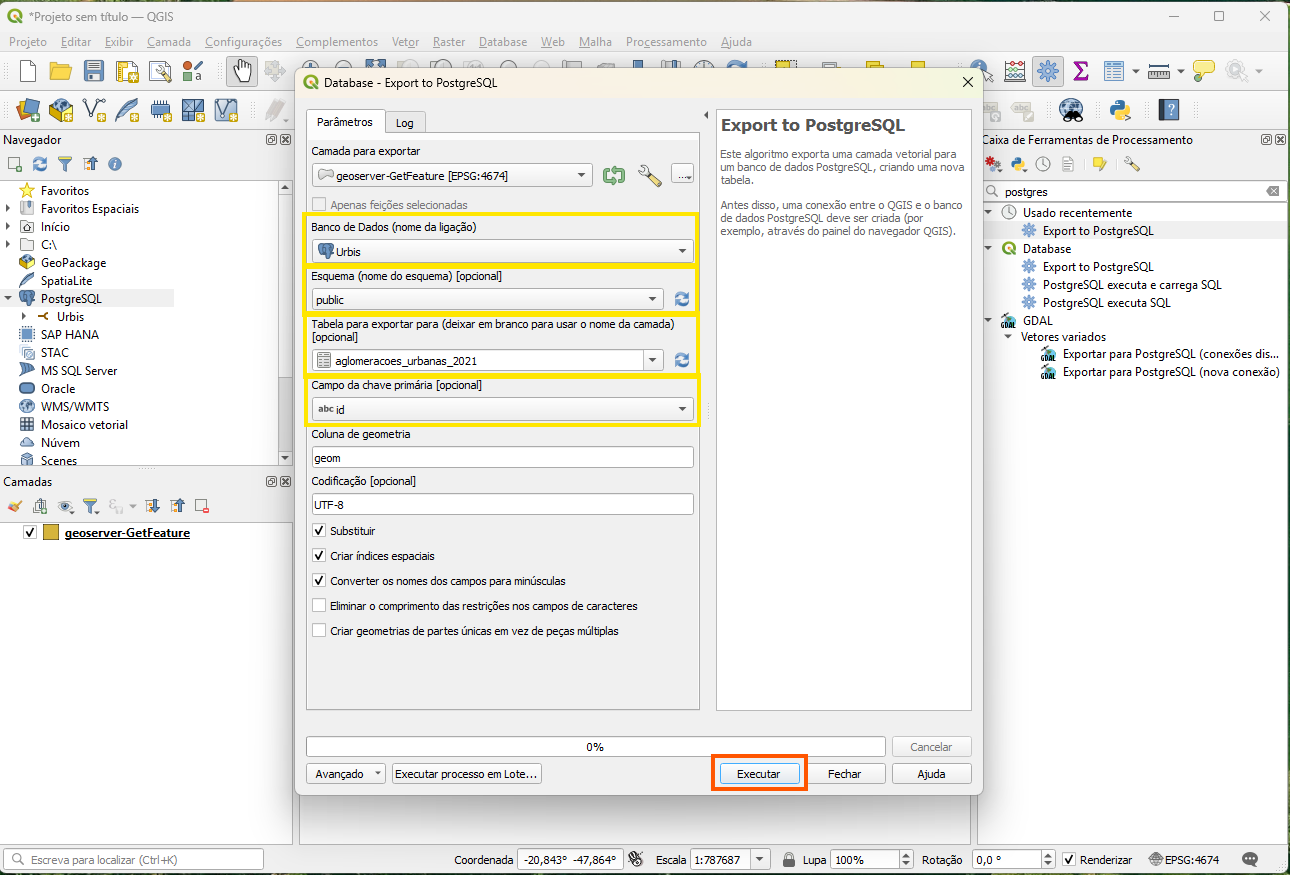The image size is (1290, 875).
Task: Toggle the Renderizar checkbox in status bar
Action: pyautogui.click(x=1069, y=860)
